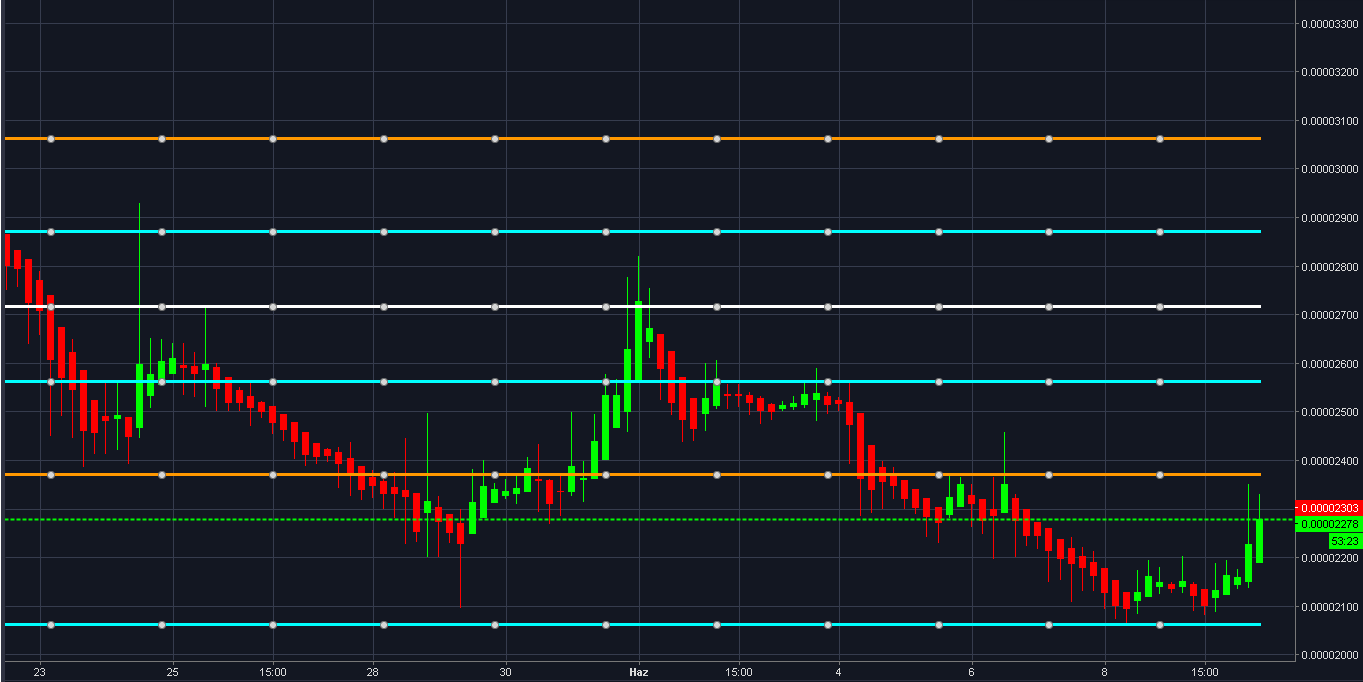
Task: Select the cyan line near 0.00002900
Action: coord(633,232)
